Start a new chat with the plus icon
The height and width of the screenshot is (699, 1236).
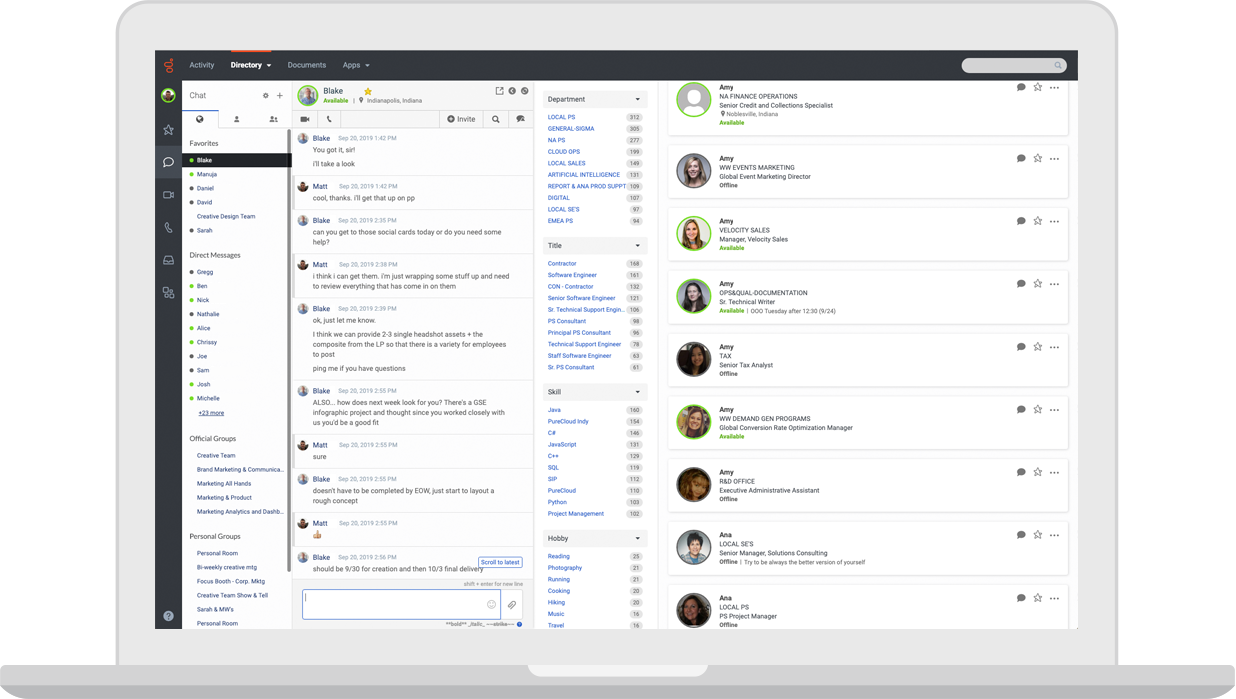click(280, 95)
